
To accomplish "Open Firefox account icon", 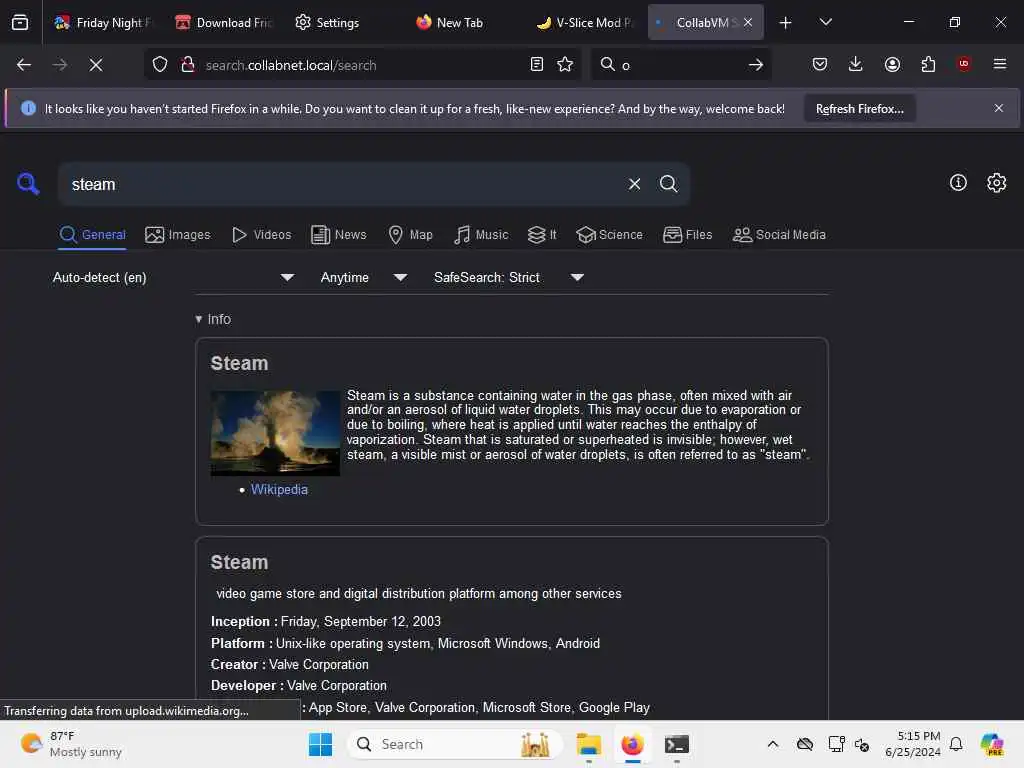I will click(892, 64).
